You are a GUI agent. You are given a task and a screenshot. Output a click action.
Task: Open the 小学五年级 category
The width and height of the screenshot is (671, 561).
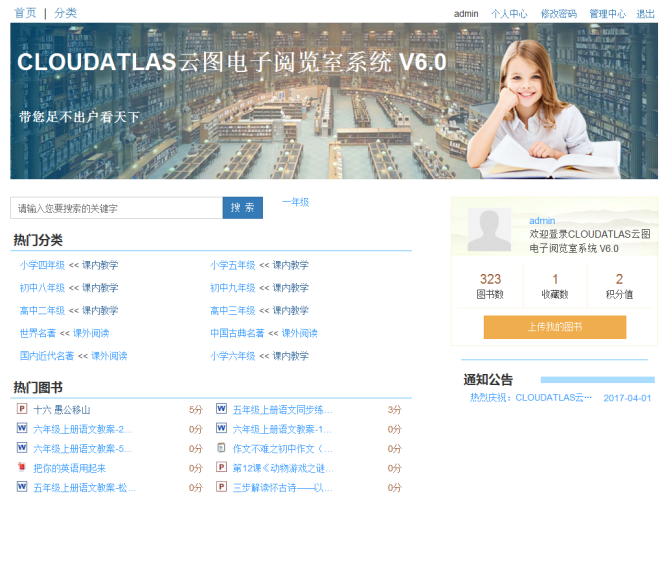232,265
